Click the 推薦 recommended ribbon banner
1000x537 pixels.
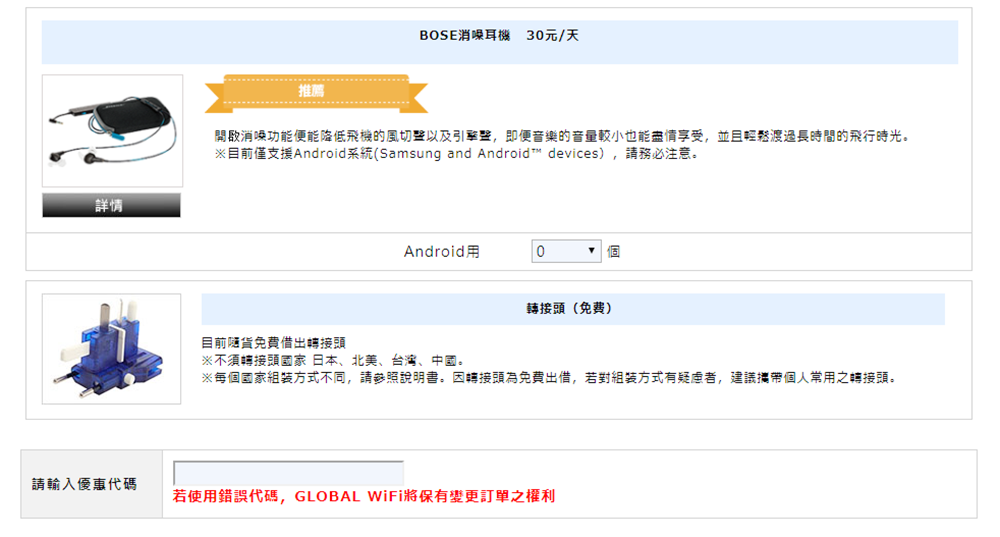pos(316,92)
